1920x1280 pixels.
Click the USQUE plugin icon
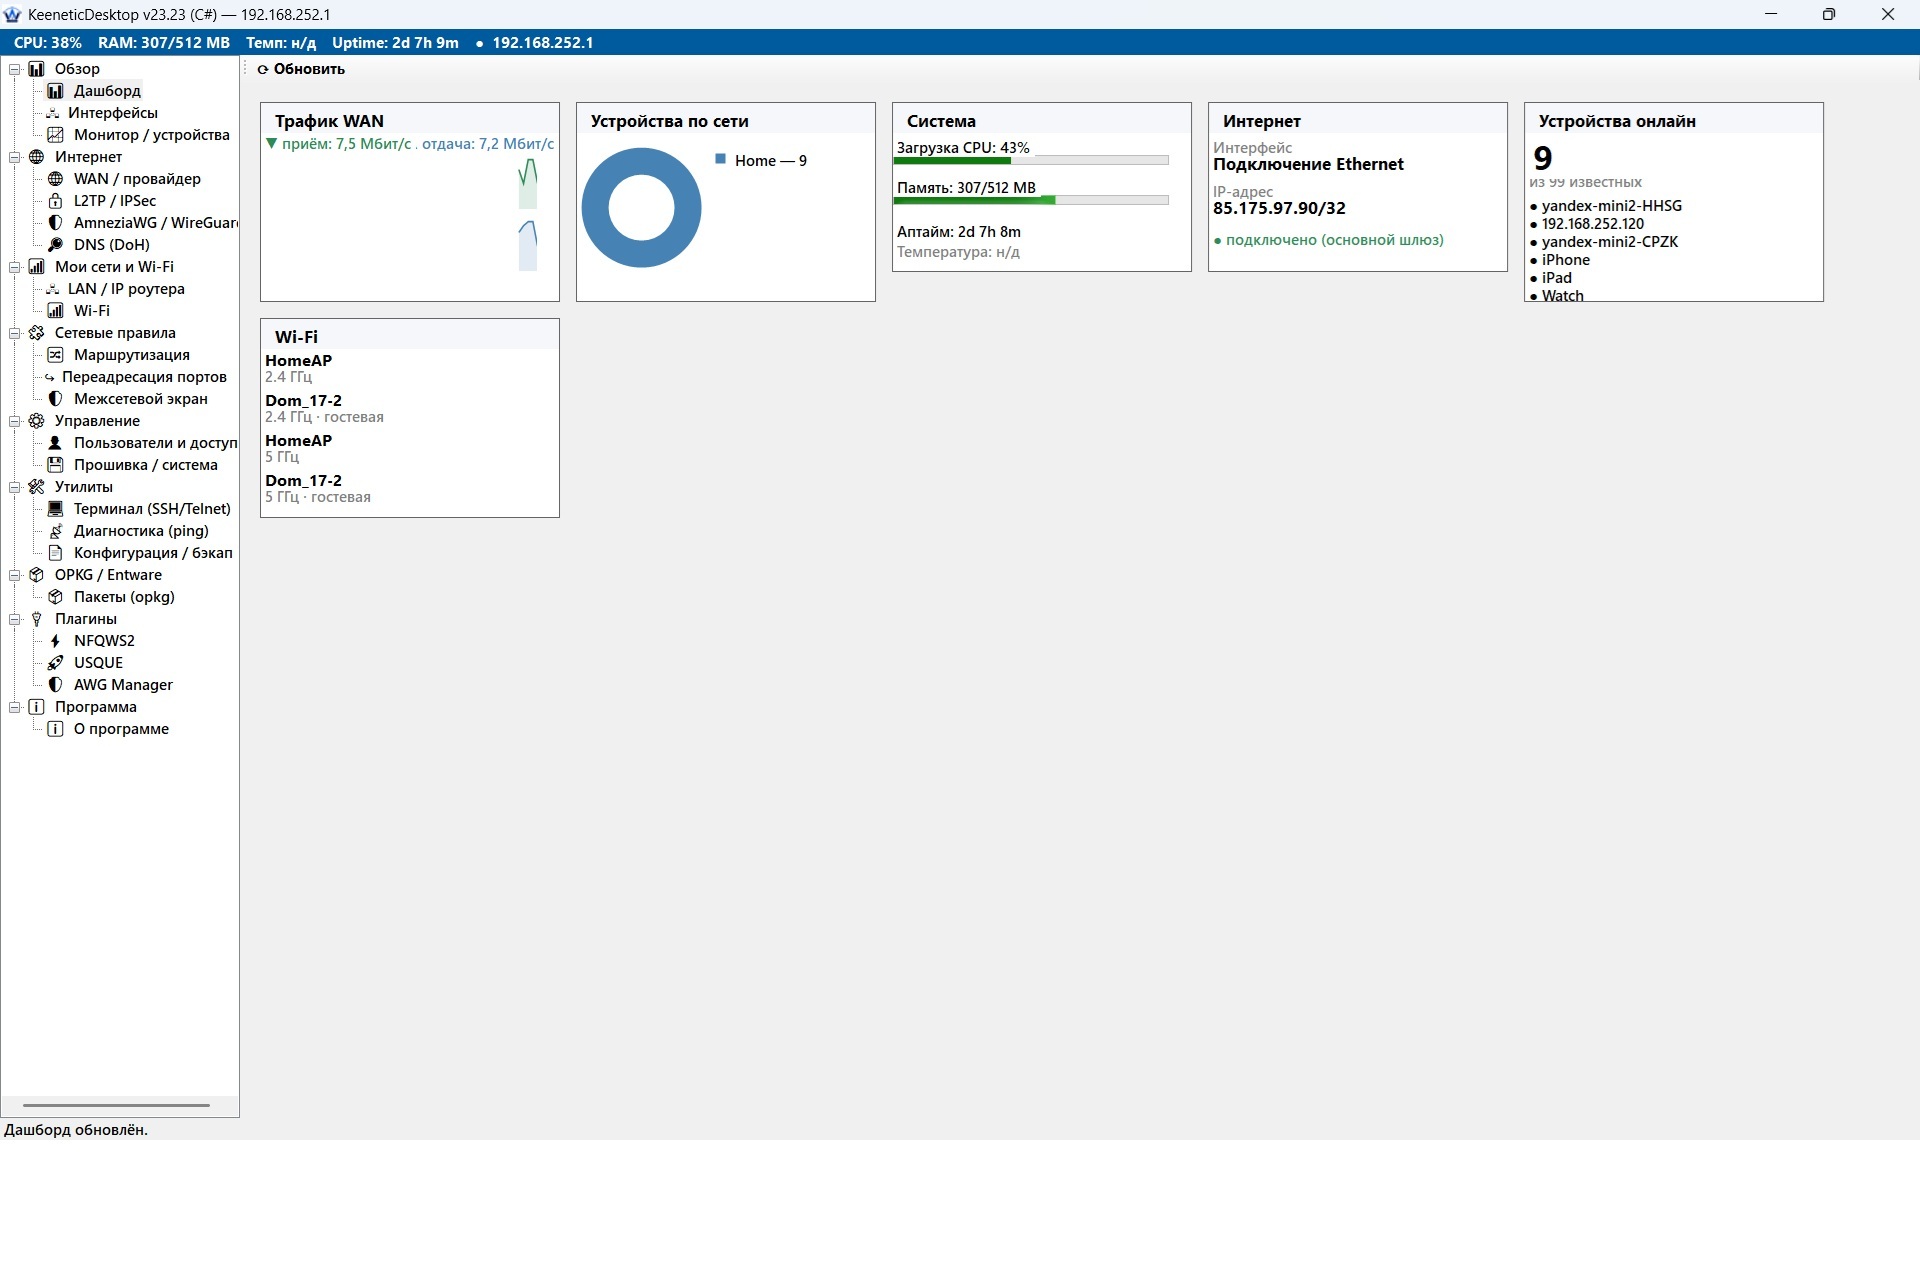click(56, 663)
